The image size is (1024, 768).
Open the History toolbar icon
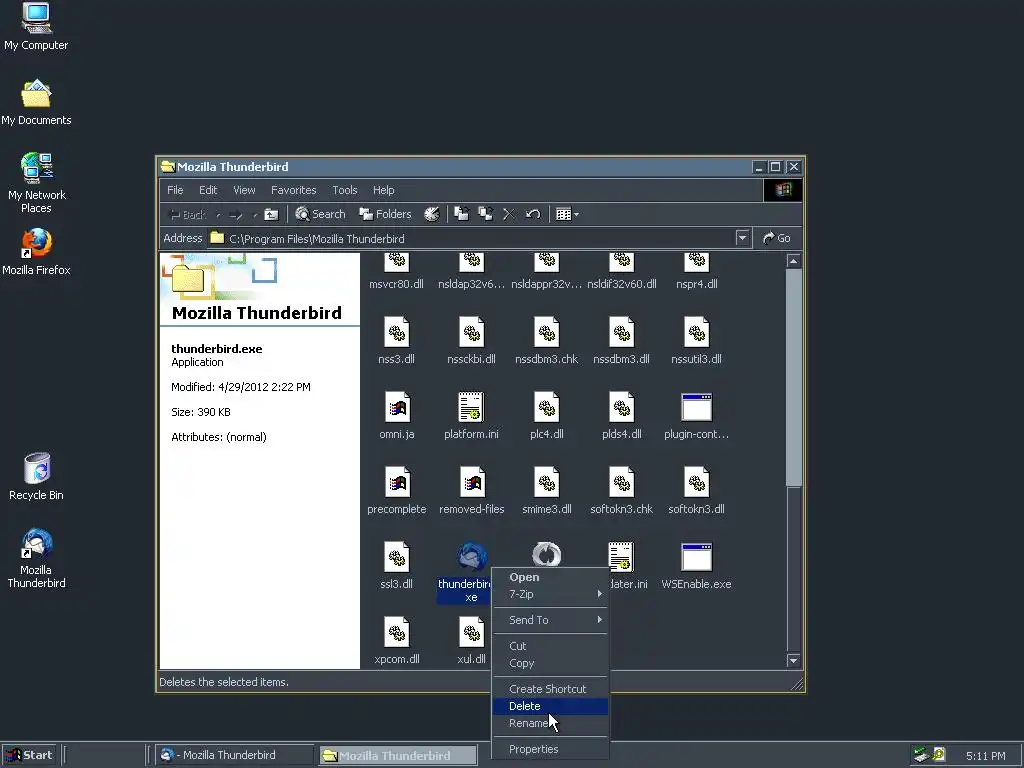tap(432, 214)
